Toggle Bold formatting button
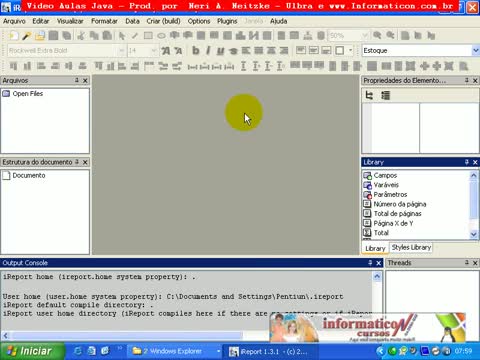Viewport: 480px width, 360px height. (x=196, y=51)
